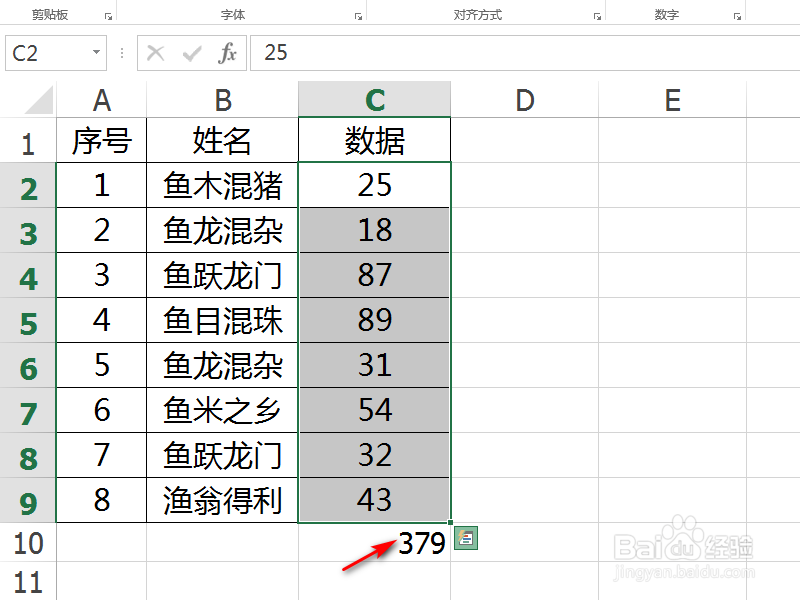This screenshot has height=600, width=800.
Task: Select row 2 header
Action: 28,185
